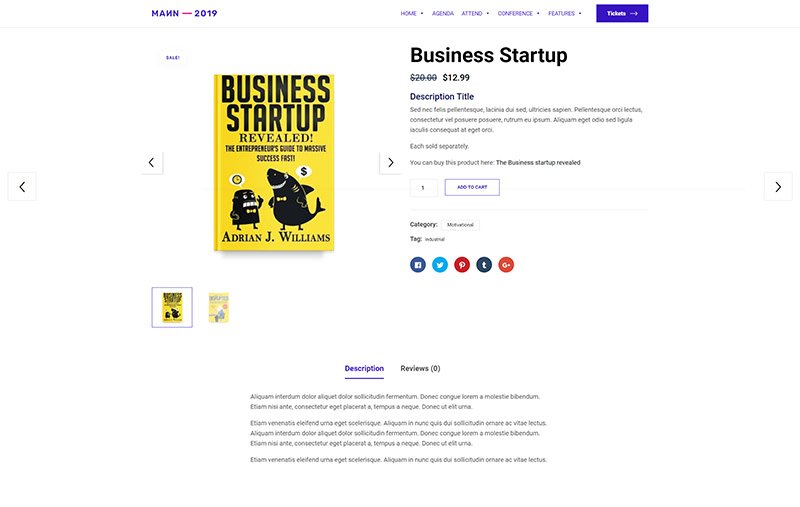Image resolution: width=800 pixels, height=507 pixels.
Task: Share with Google Plus icon
Action: [506, 265]
